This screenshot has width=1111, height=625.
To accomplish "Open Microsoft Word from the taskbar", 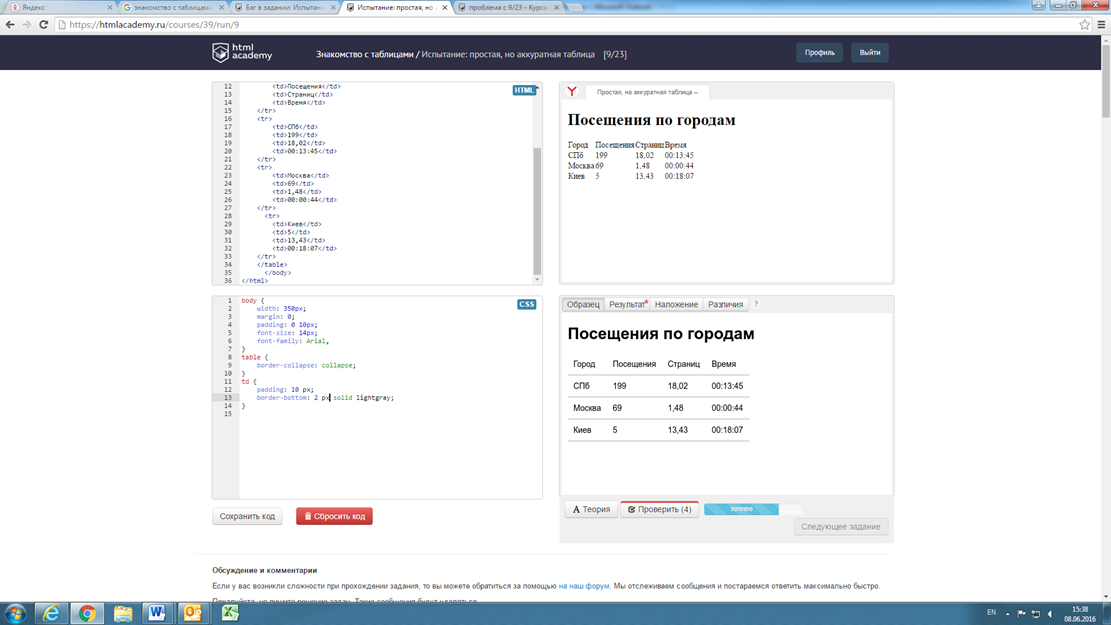I will (x=157, y=613).
